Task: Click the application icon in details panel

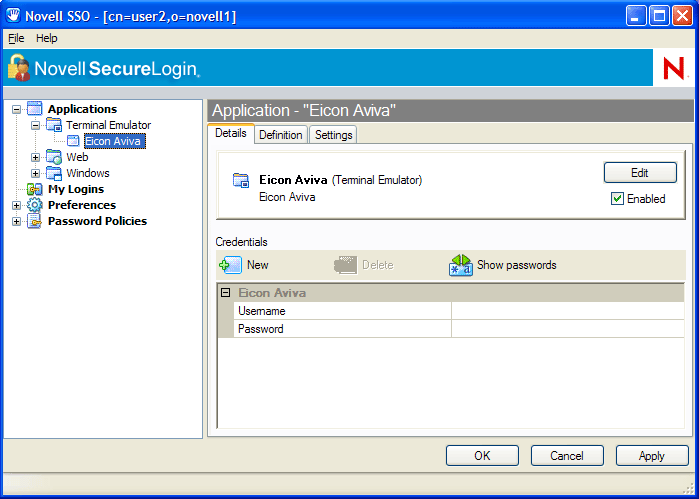Action: pyautogui.click(x=241, y=180)
